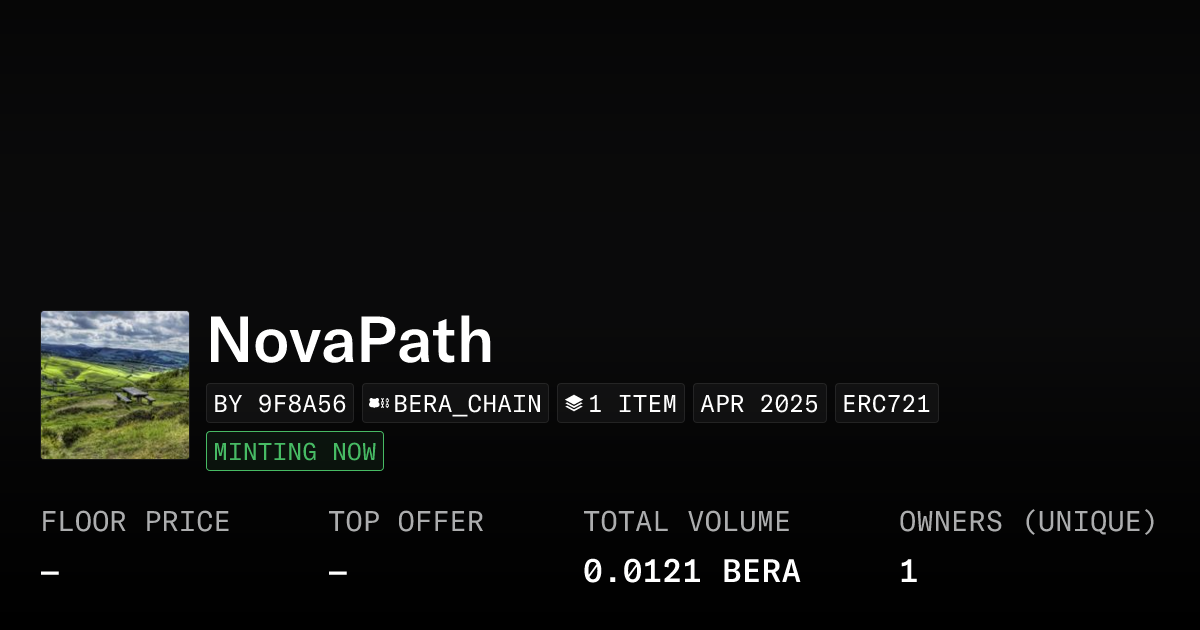
Task: Click the BERA currency unit in volume
Action: point(762,572)
